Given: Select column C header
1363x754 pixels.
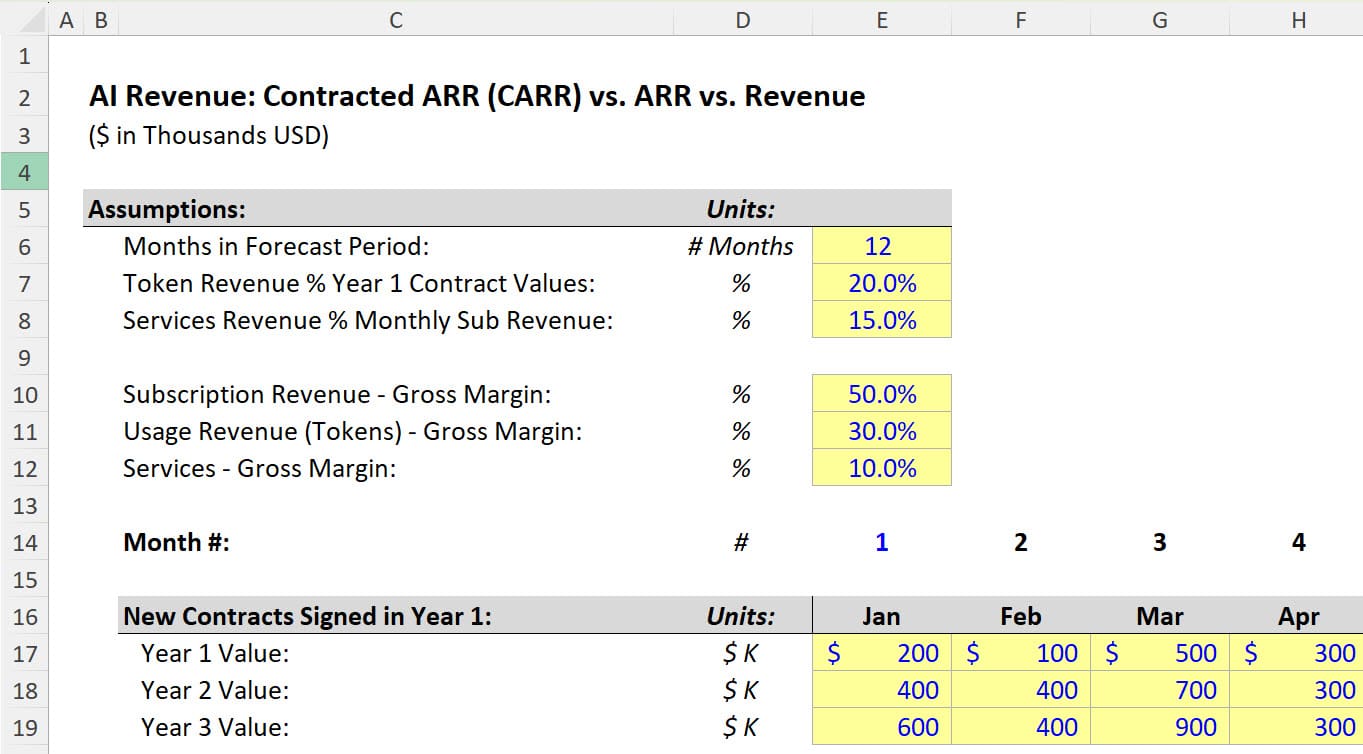Looking at the screenshot, I should tap(396, 19).
